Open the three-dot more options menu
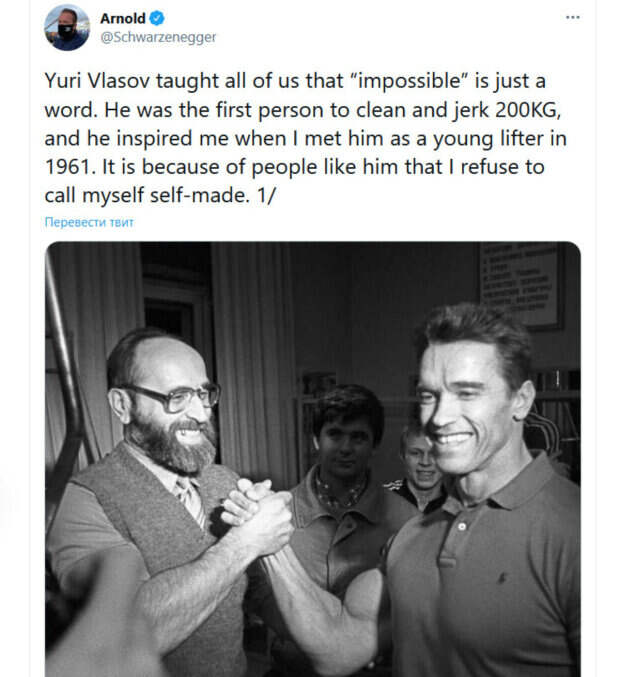The image size is (620, 677). point(572,17)
